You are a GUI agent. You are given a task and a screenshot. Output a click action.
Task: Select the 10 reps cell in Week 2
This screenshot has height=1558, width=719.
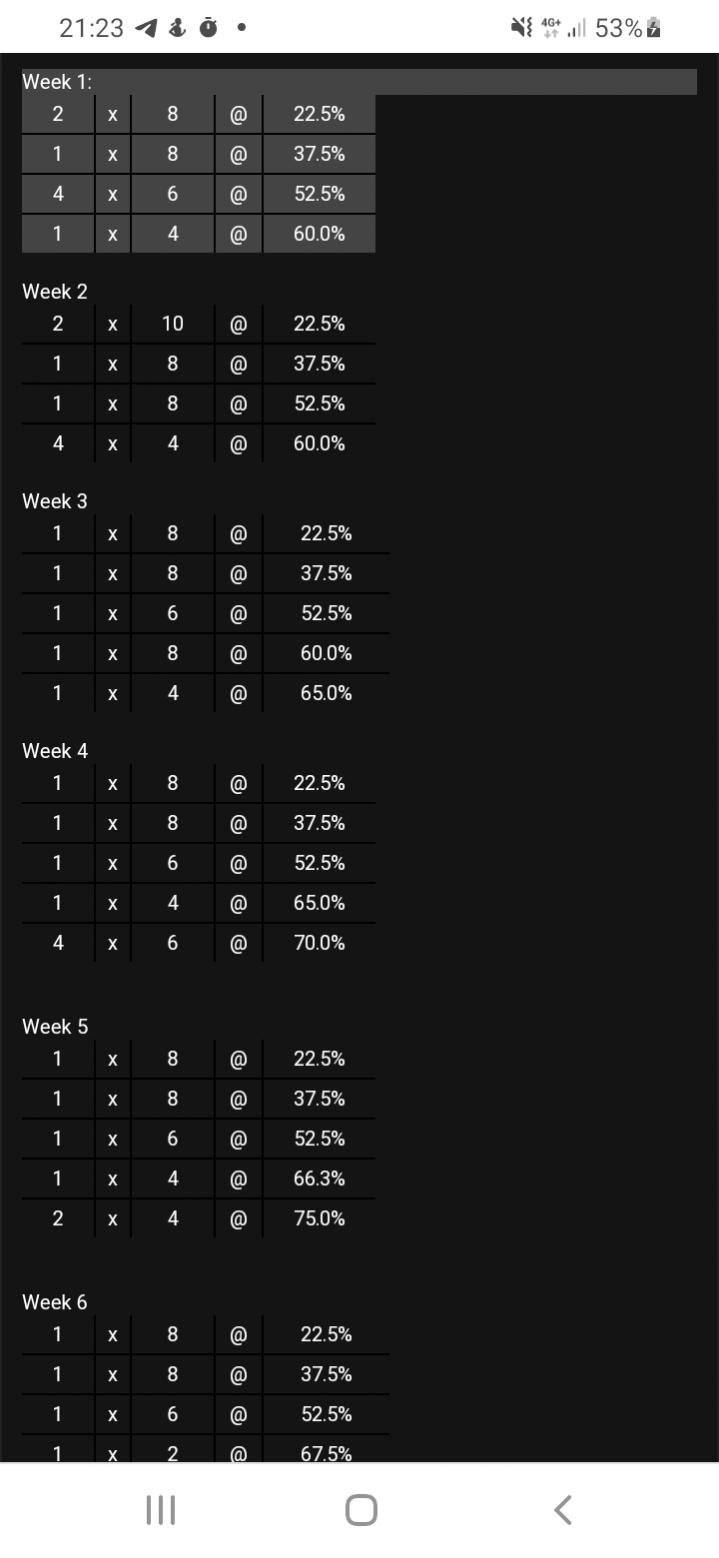173,324
